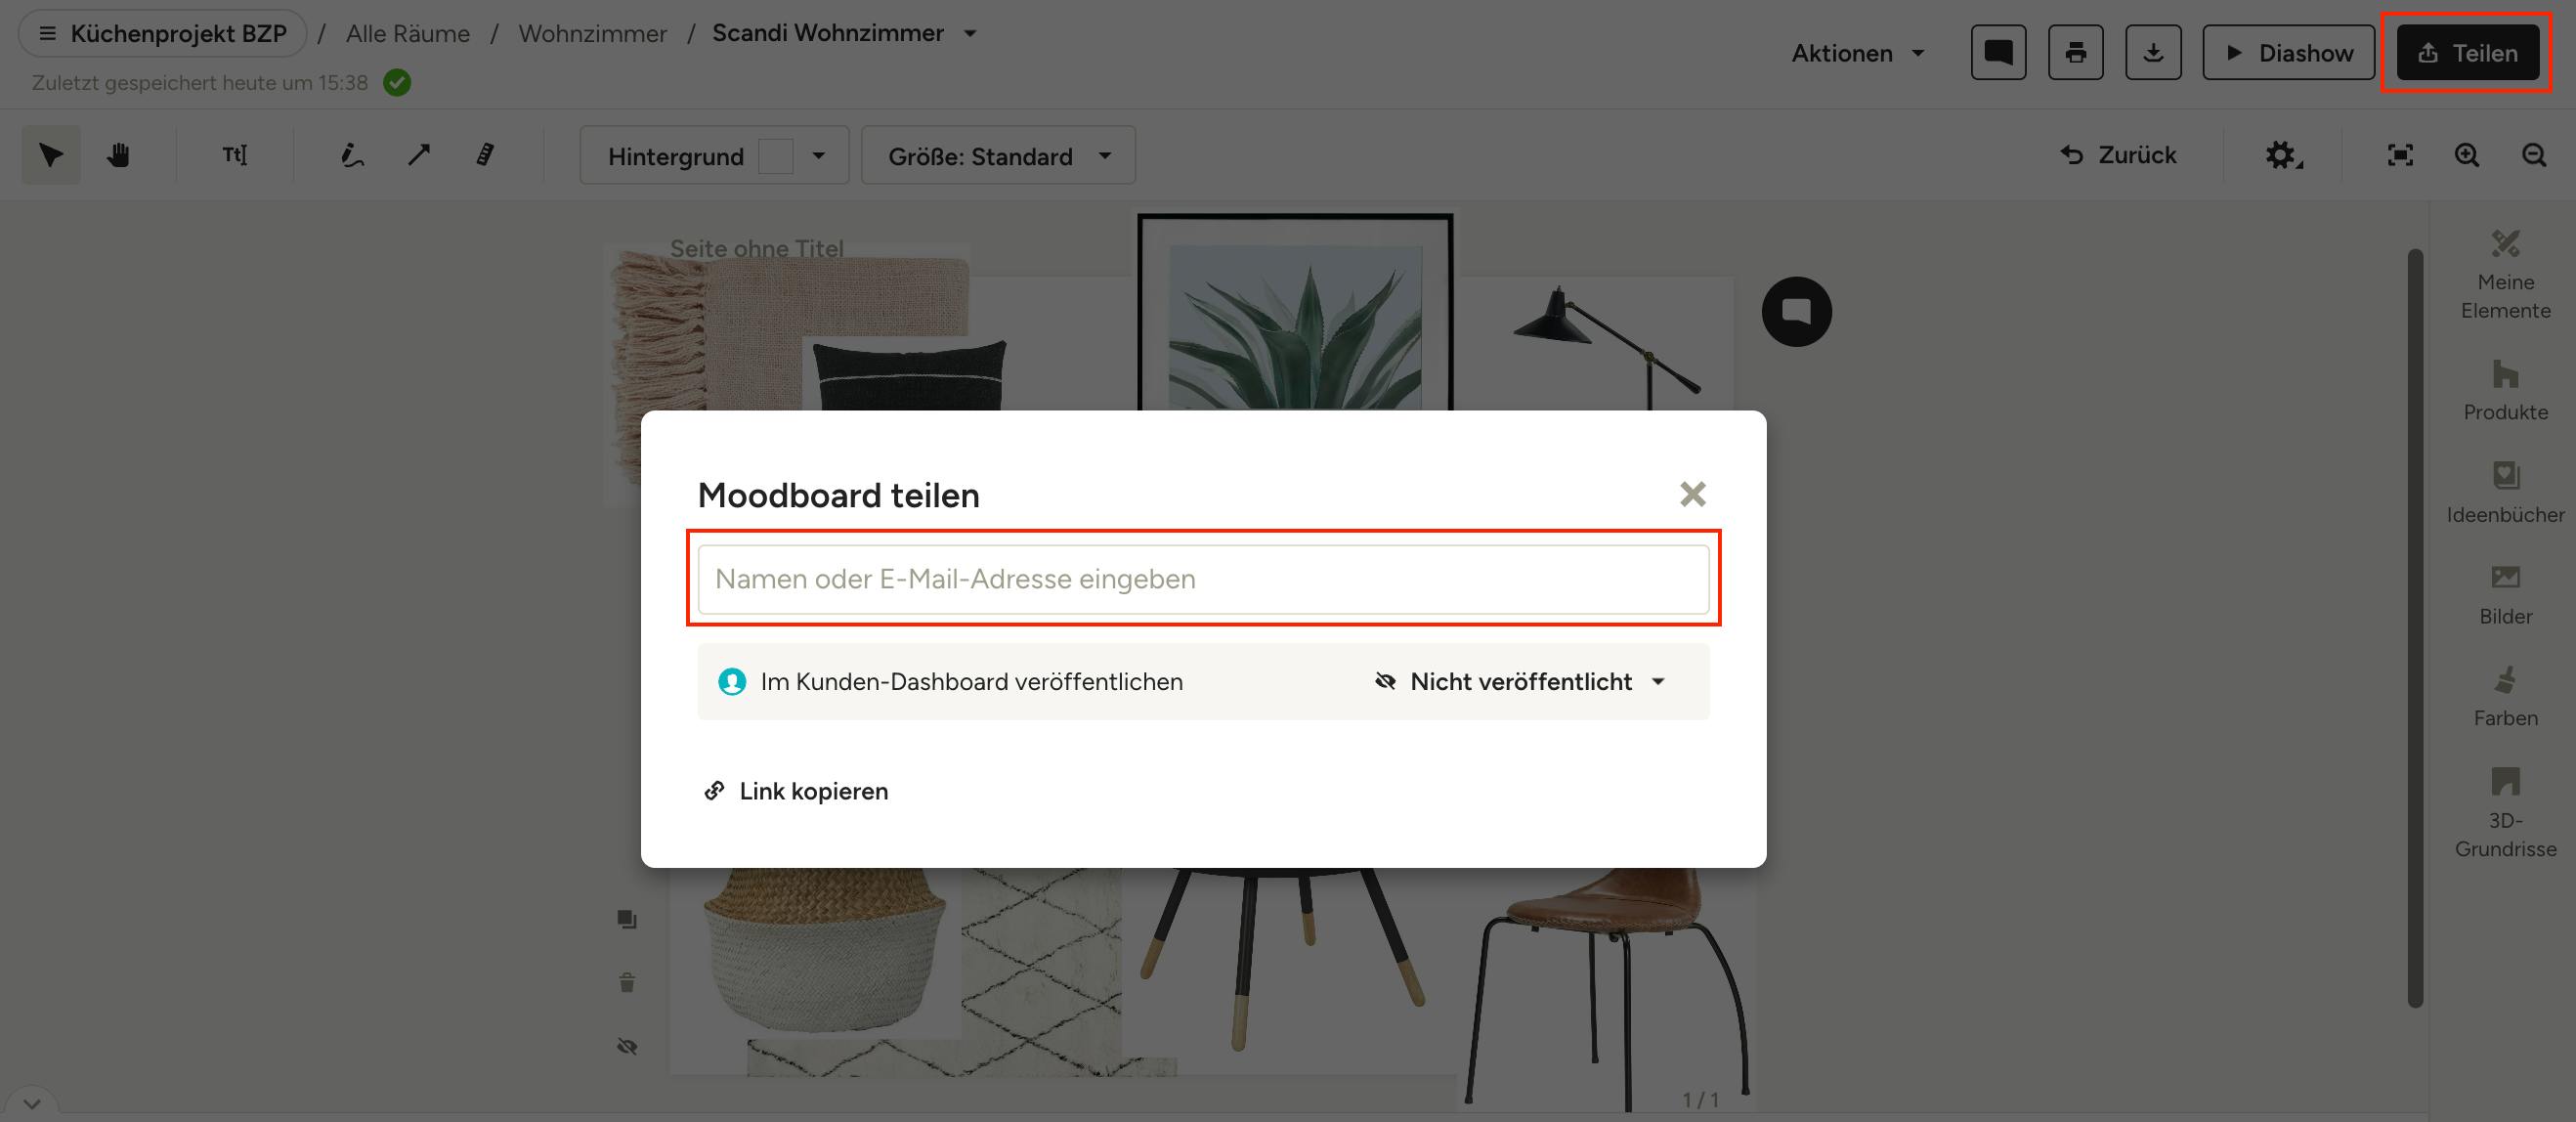Start the Diashow

point(2288,52)
